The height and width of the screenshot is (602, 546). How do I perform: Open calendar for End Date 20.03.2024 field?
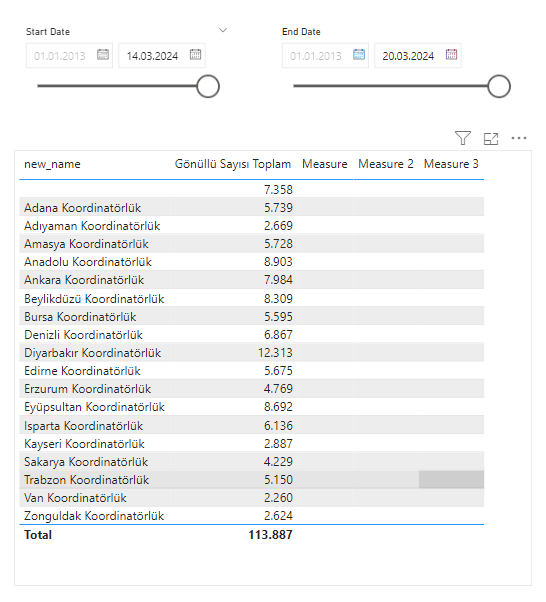[x=452, y=55]
